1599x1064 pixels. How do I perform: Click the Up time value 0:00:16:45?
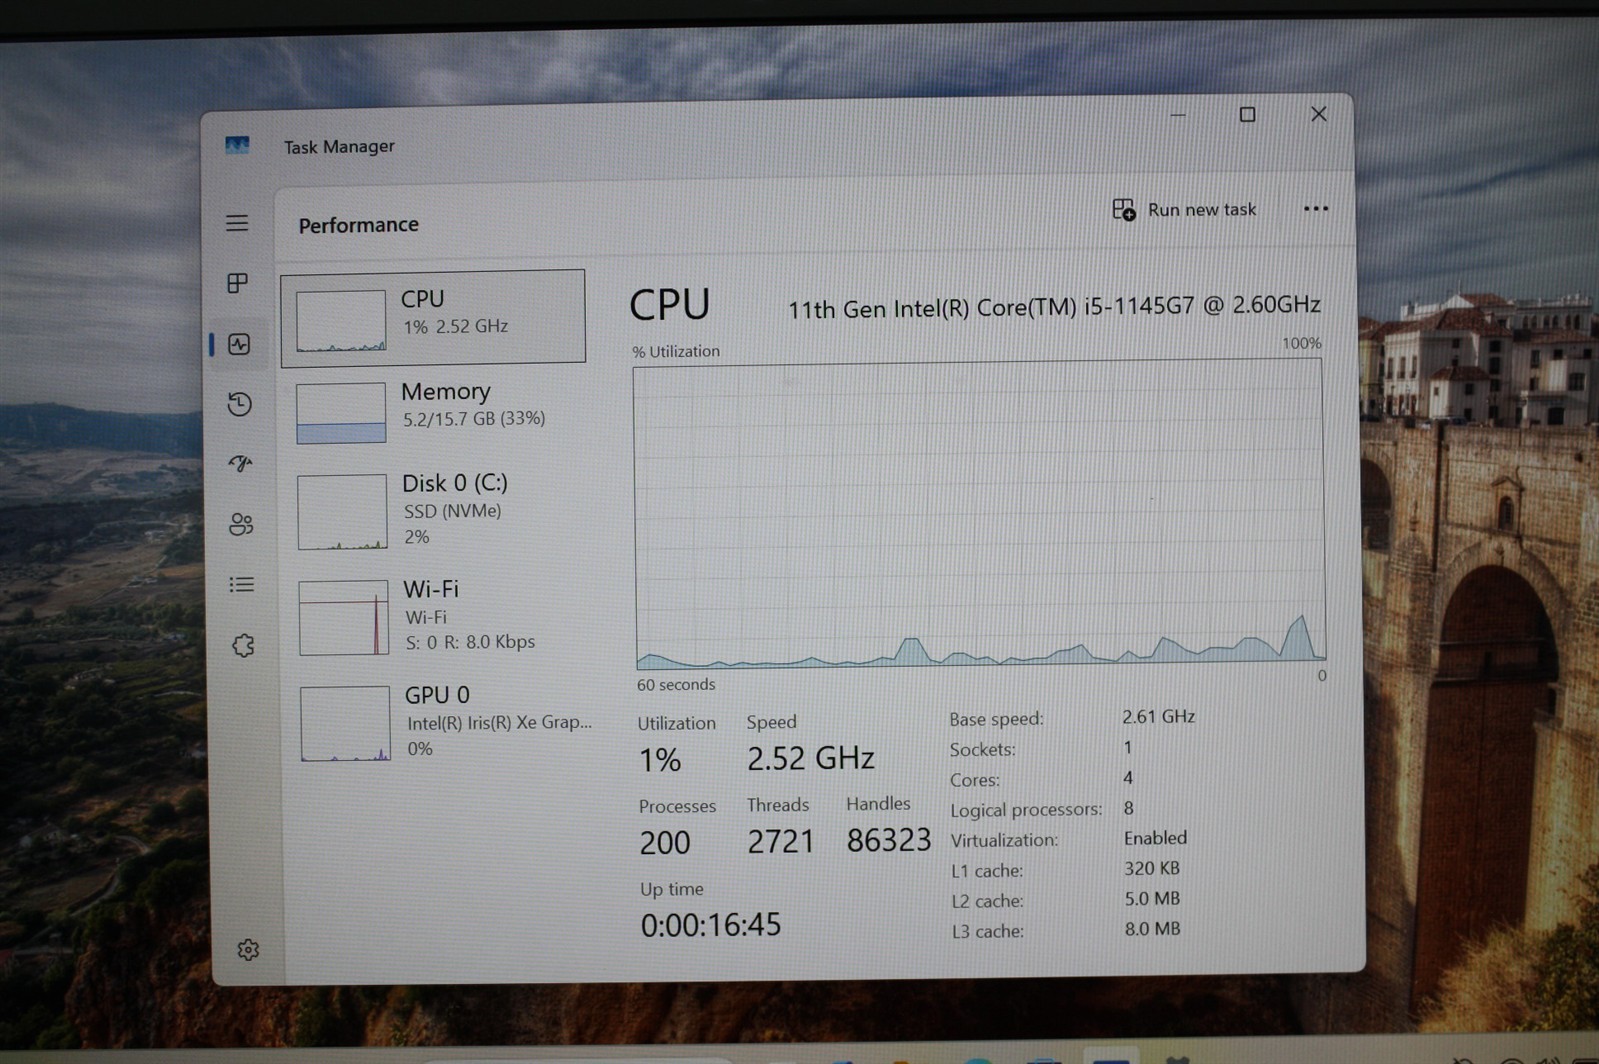[711, 925]
